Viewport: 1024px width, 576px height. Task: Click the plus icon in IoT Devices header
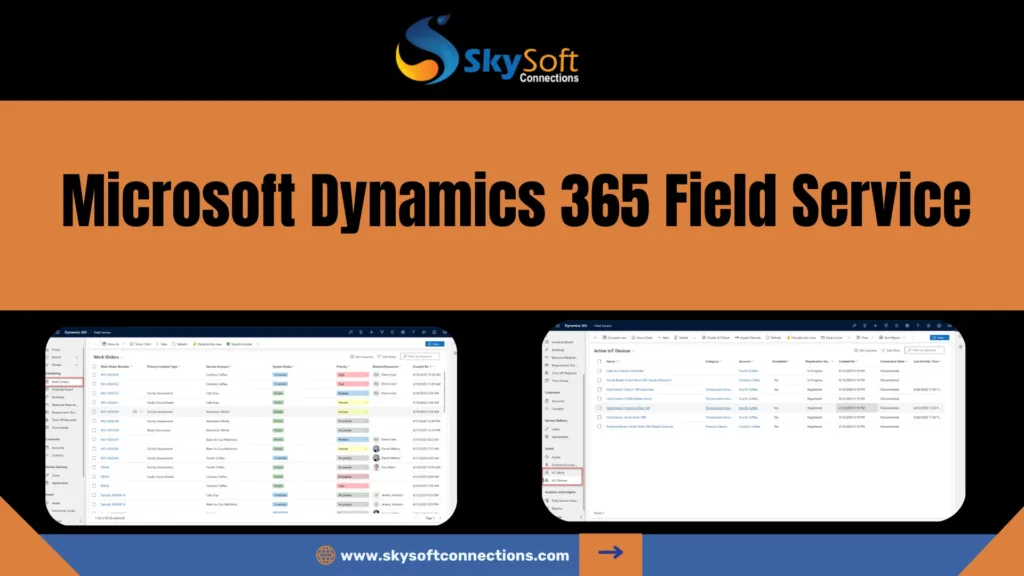pos(875,325)
